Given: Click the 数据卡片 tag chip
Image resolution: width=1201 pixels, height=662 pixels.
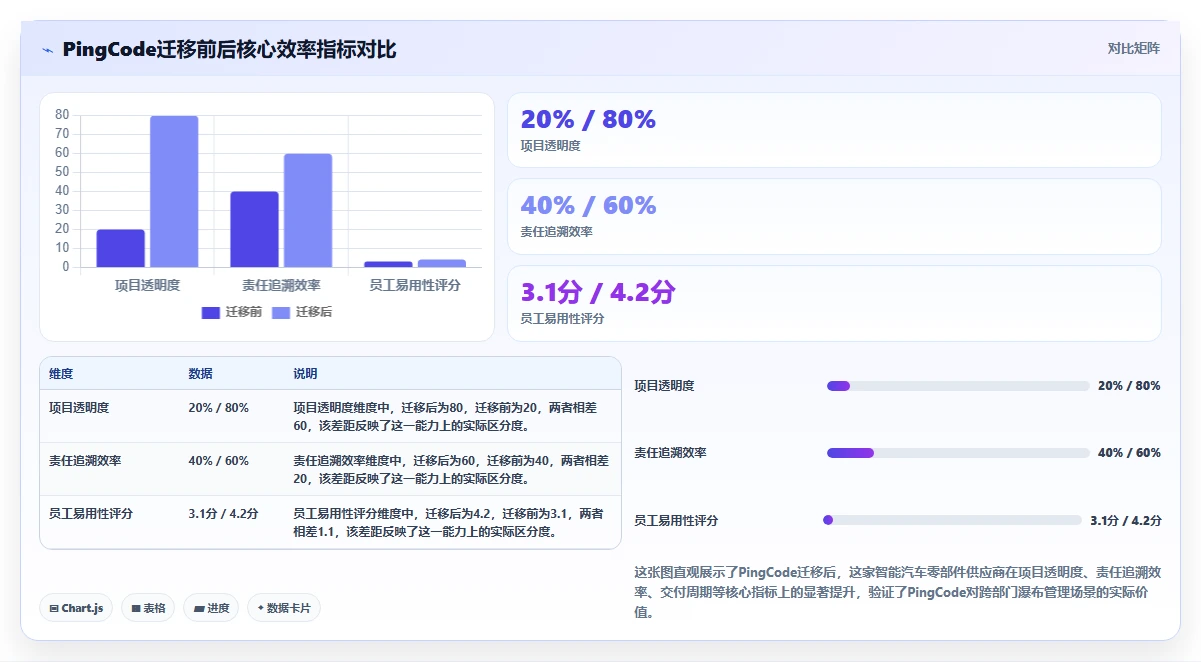Looking at the screenshot, I should [284, 608].
